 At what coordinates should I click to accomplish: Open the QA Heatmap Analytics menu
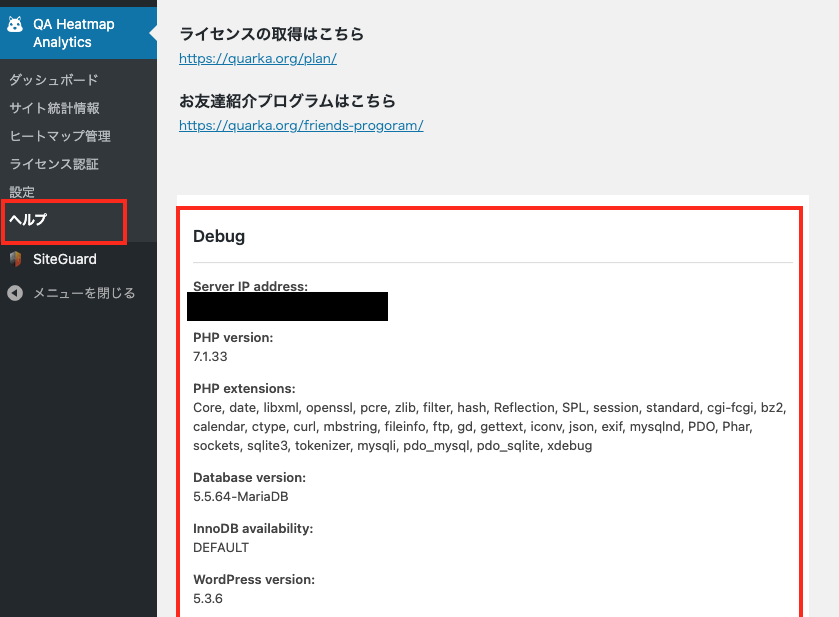coord(78,33)
